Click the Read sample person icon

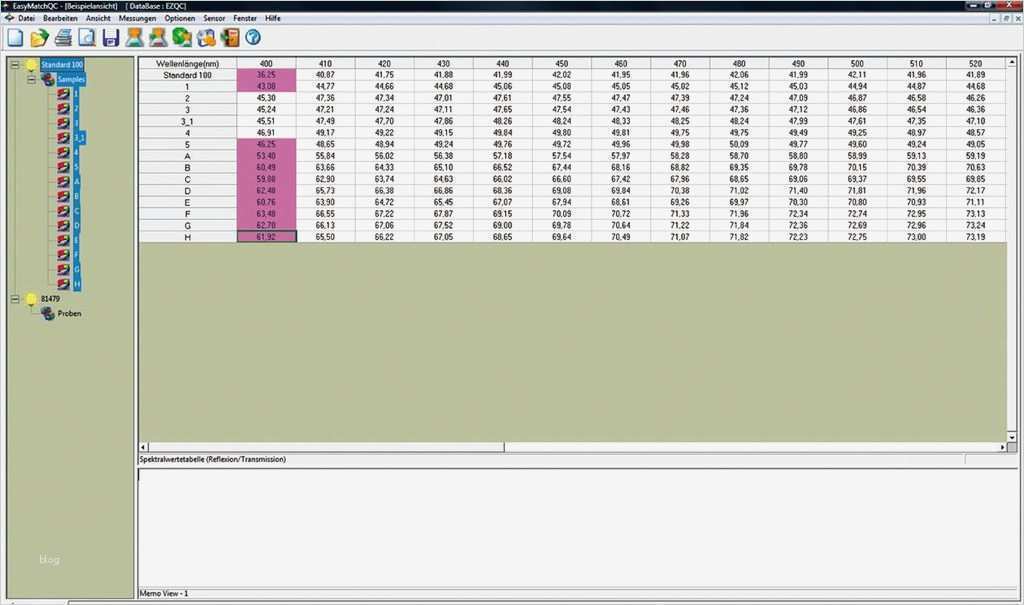click(x=158, y=38)
